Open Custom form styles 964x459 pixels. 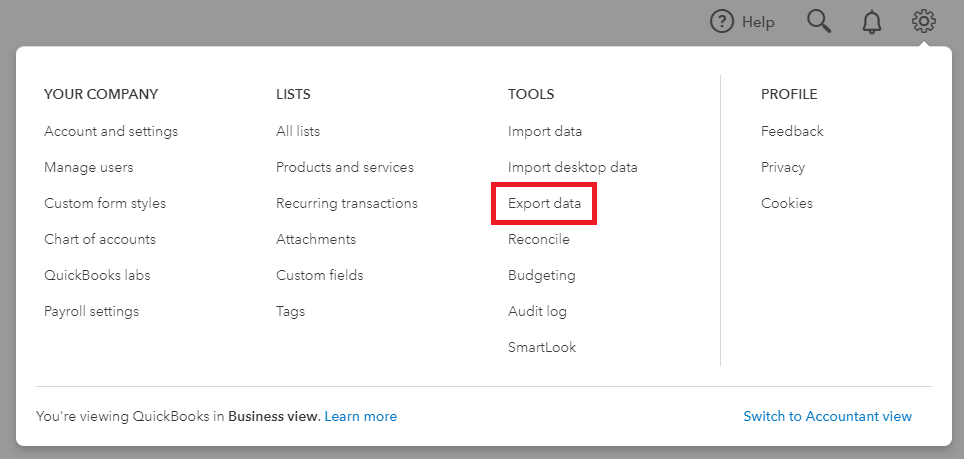click(105, 203)
